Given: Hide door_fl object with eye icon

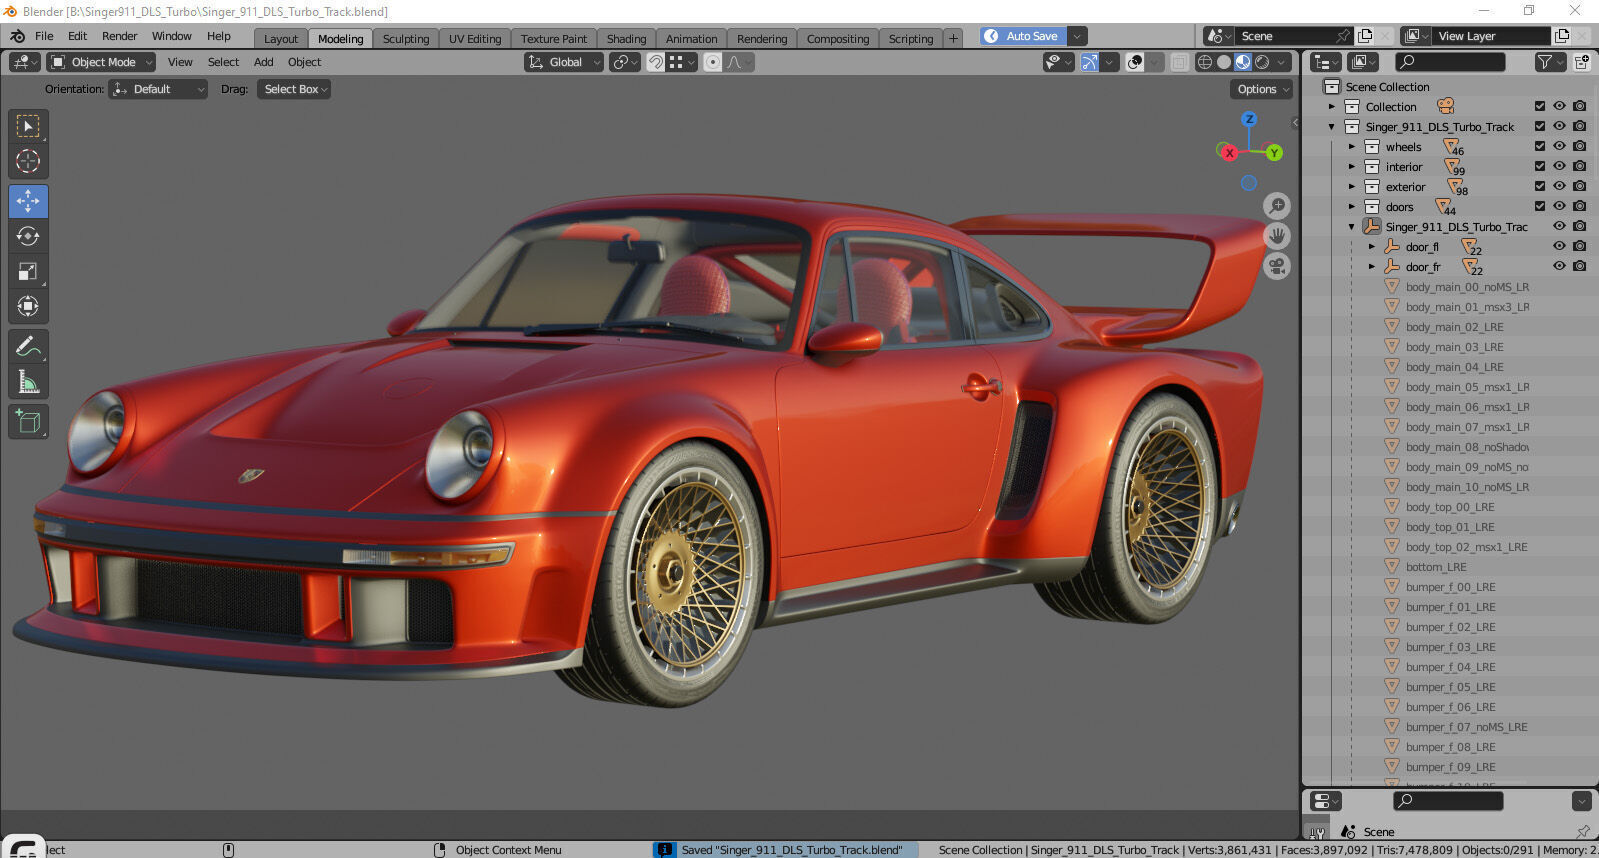Looking at the screenshot, I should tap(1559, 246).
